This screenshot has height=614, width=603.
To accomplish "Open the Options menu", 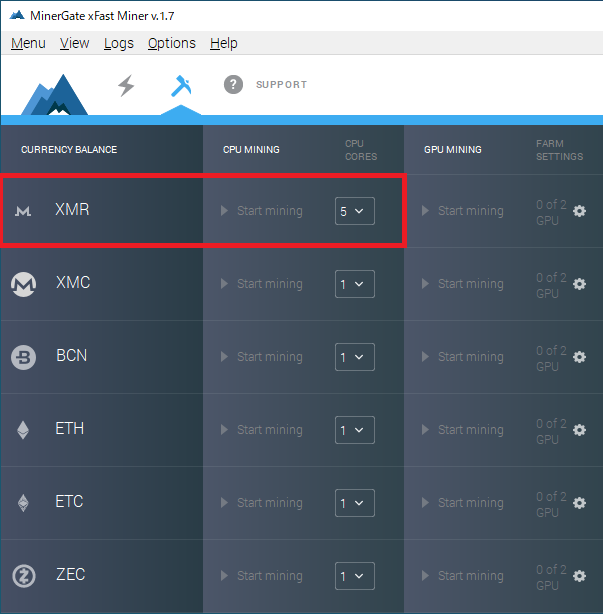I will tap(171, 43).
